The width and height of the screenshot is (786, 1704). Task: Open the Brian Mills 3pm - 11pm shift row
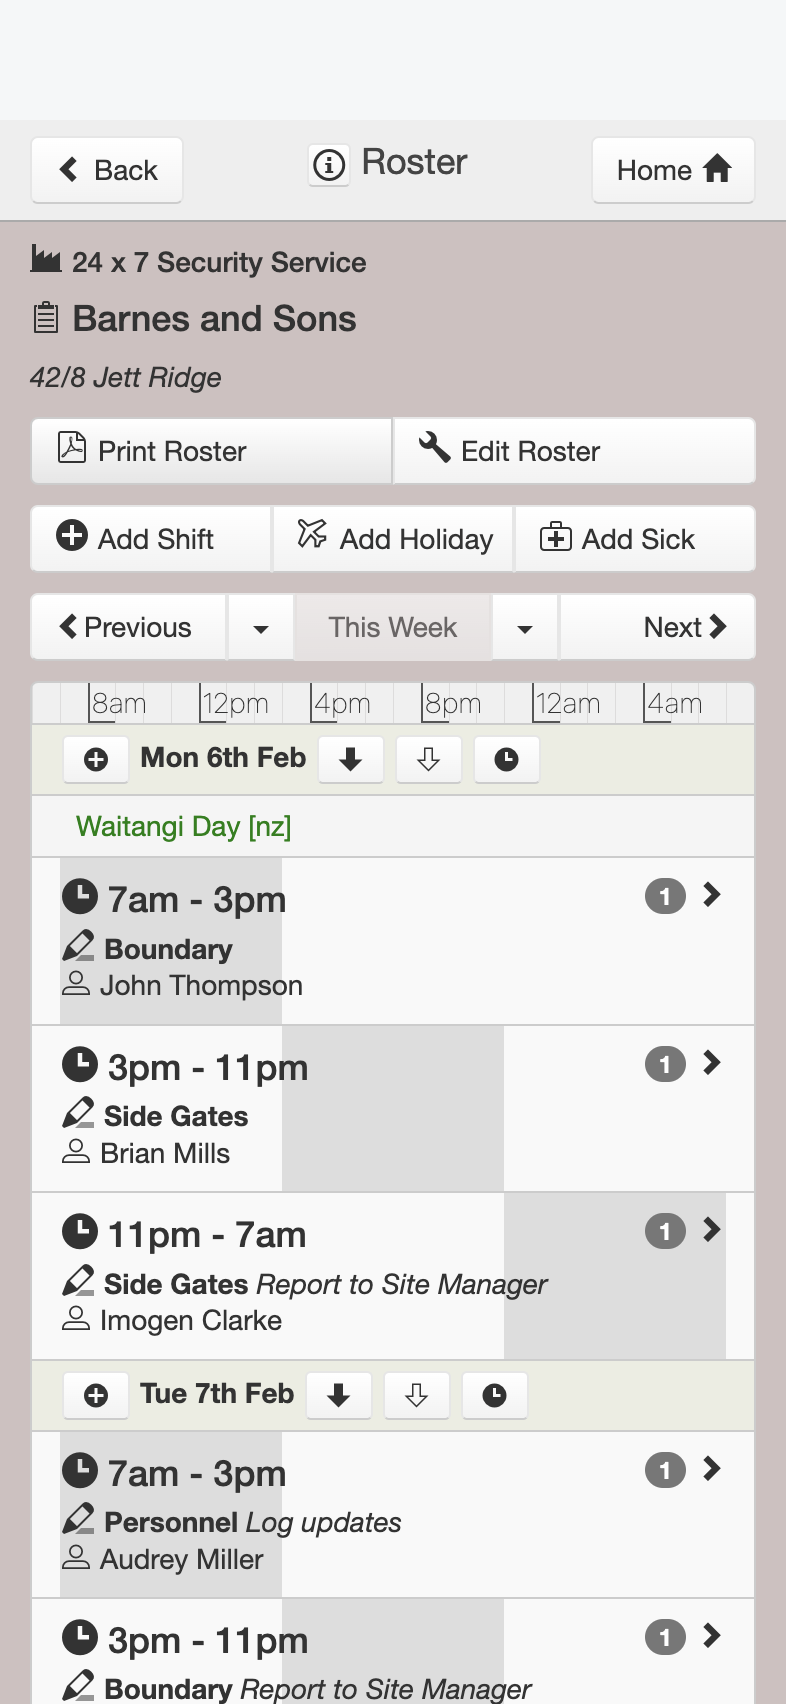tap(393, 1109)
